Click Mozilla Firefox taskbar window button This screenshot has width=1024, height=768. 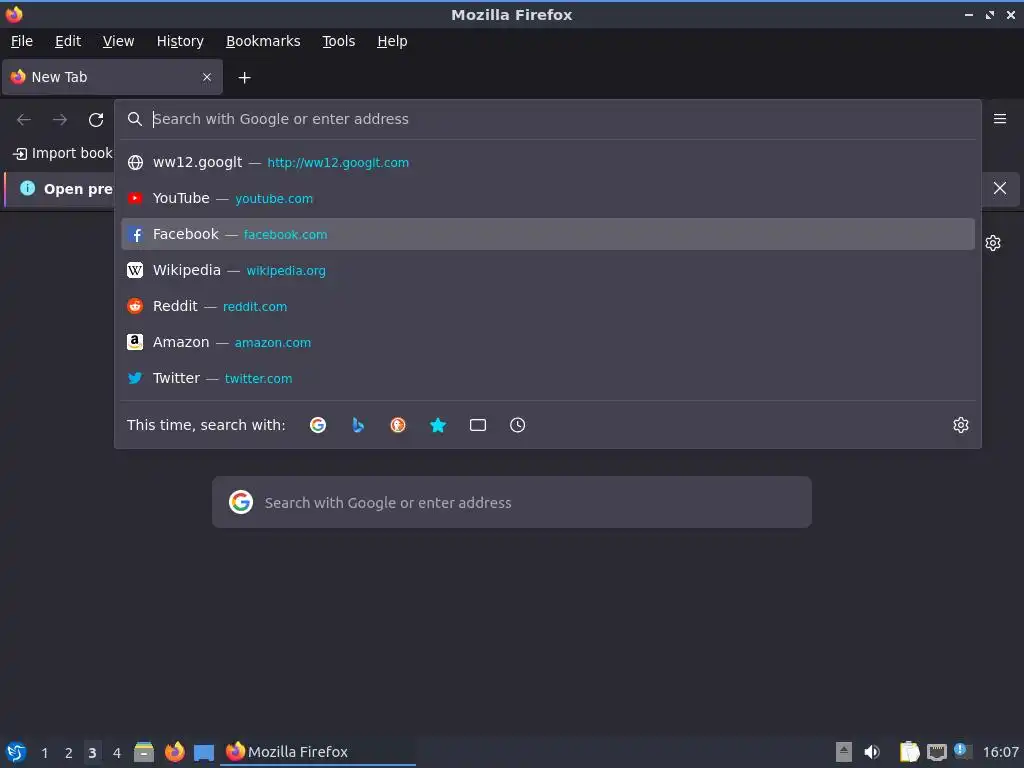[x=319, y=752]
